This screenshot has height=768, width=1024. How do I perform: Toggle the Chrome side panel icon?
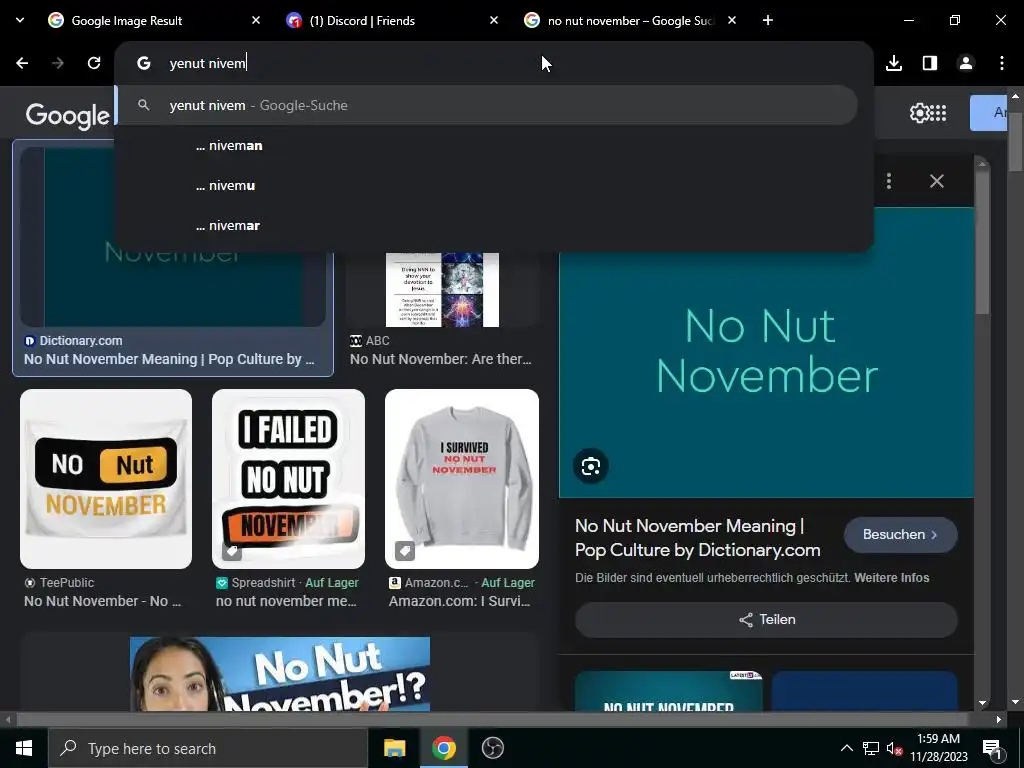click(x=930, y=63)
